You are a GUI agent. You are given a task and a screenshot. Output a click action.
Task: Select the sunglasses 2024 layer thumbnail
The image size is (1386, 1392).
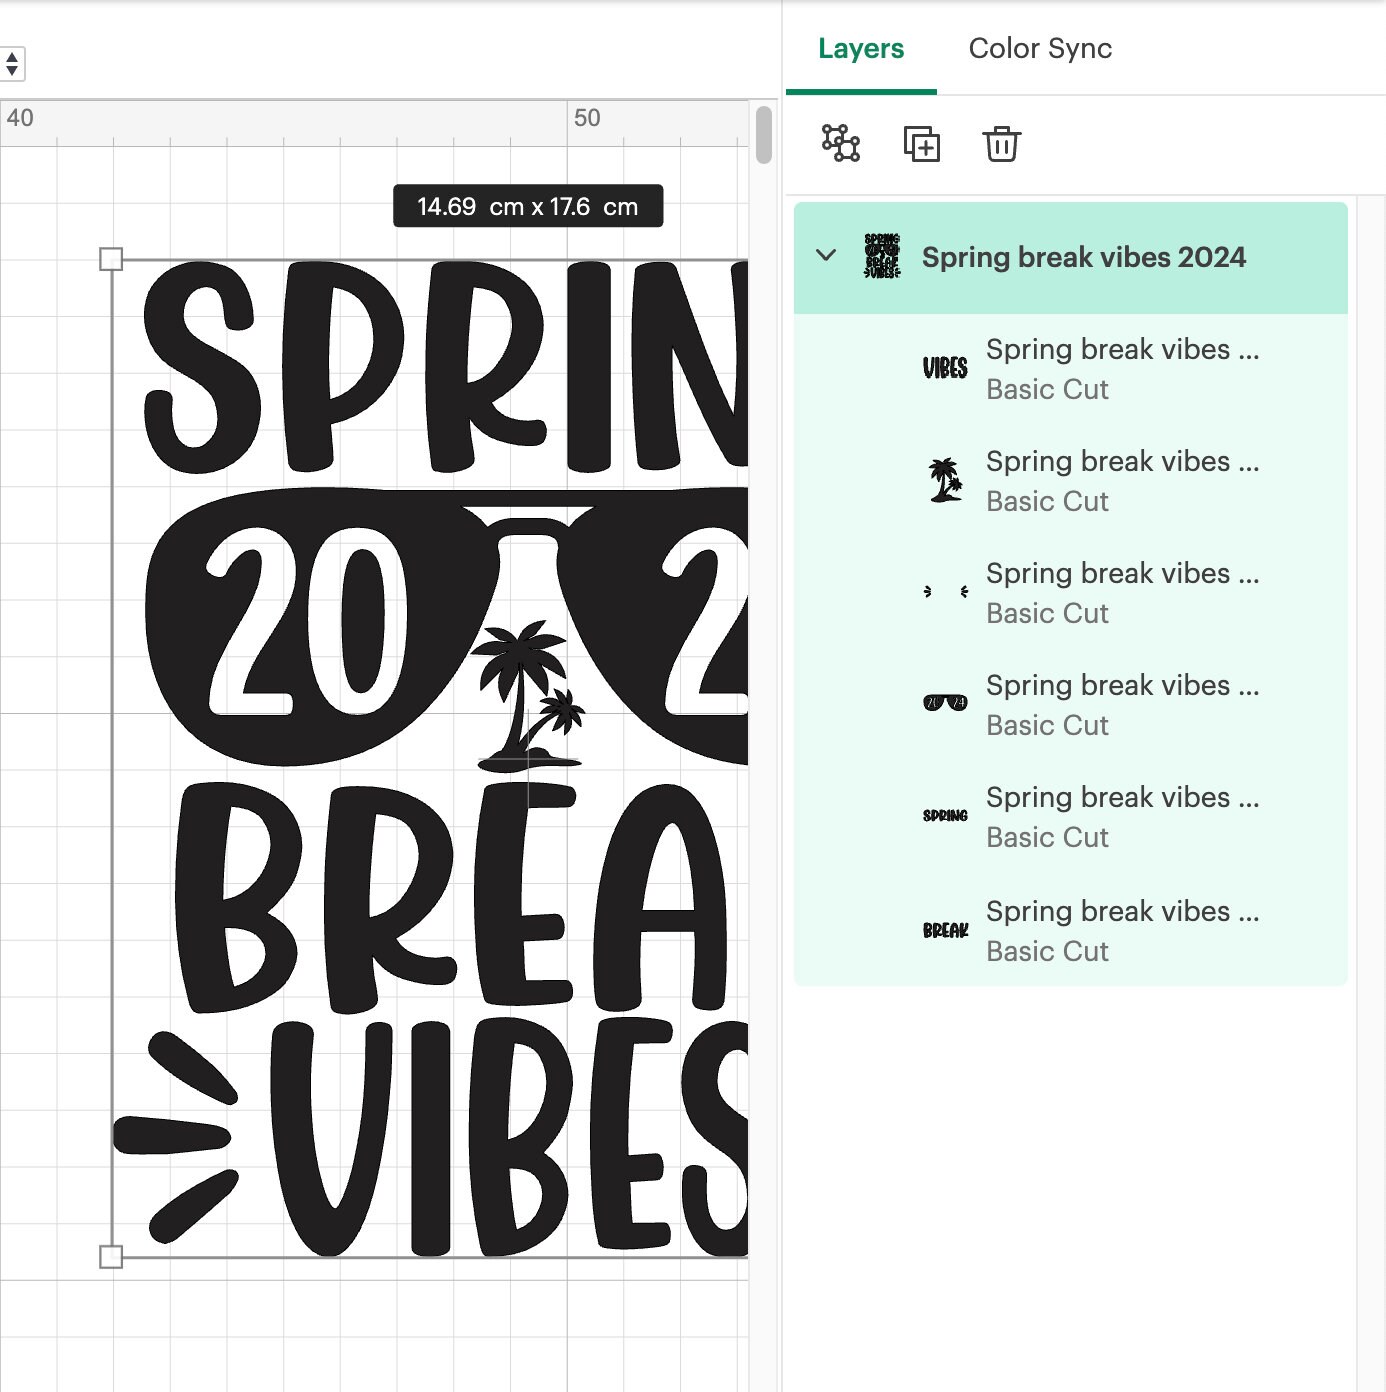click(x=944, y=703)
